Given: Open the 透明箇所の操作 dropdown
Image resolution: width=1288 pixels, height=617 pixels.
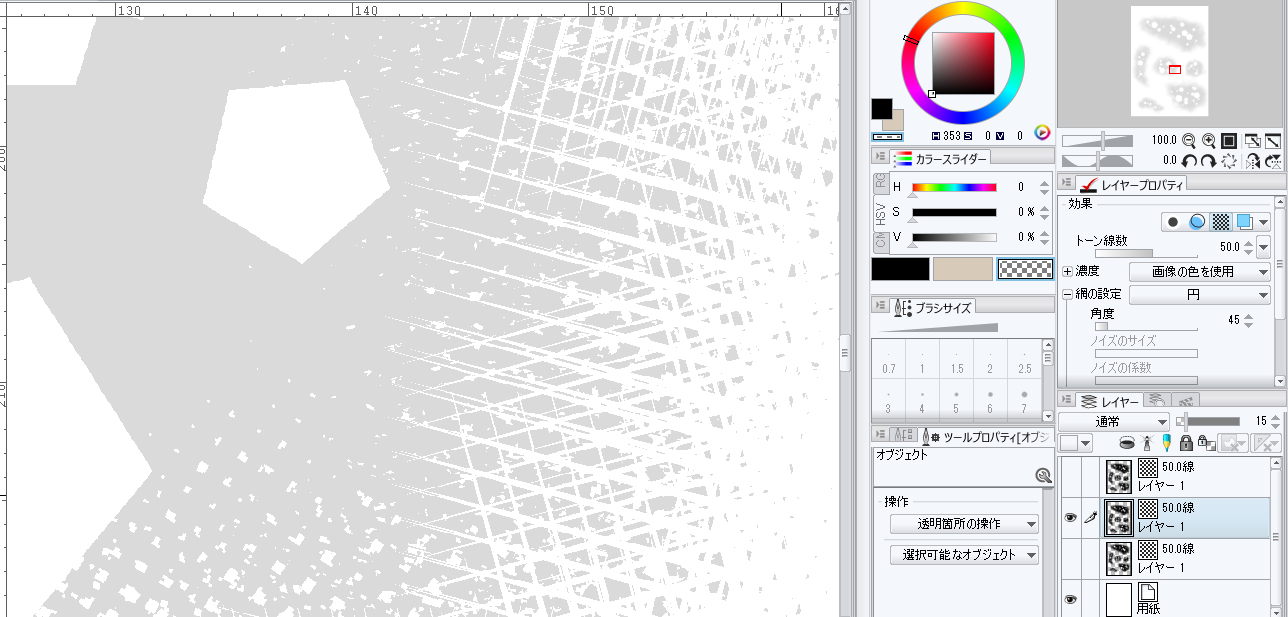Looking at the screenshot, I should [x=964, y=524].
